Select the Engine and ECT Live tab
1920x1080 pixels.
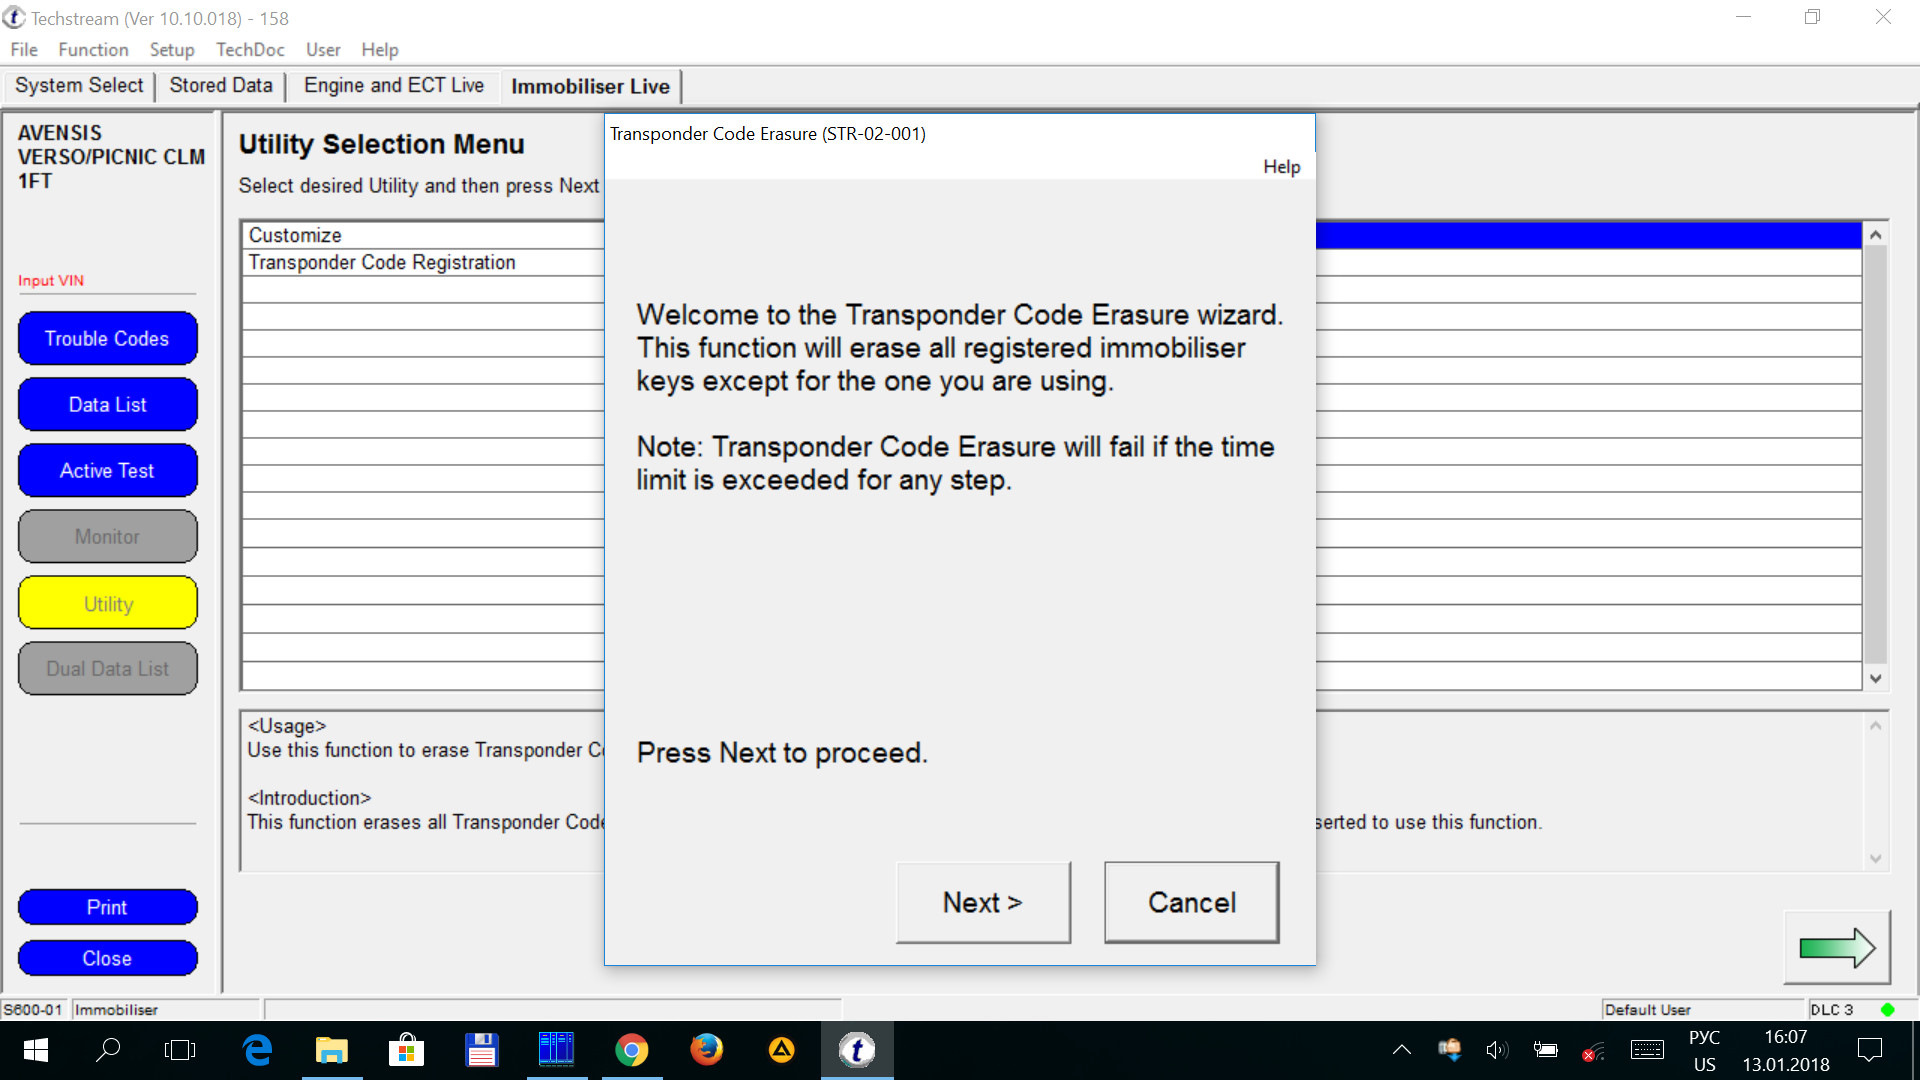tap(392, 86)
